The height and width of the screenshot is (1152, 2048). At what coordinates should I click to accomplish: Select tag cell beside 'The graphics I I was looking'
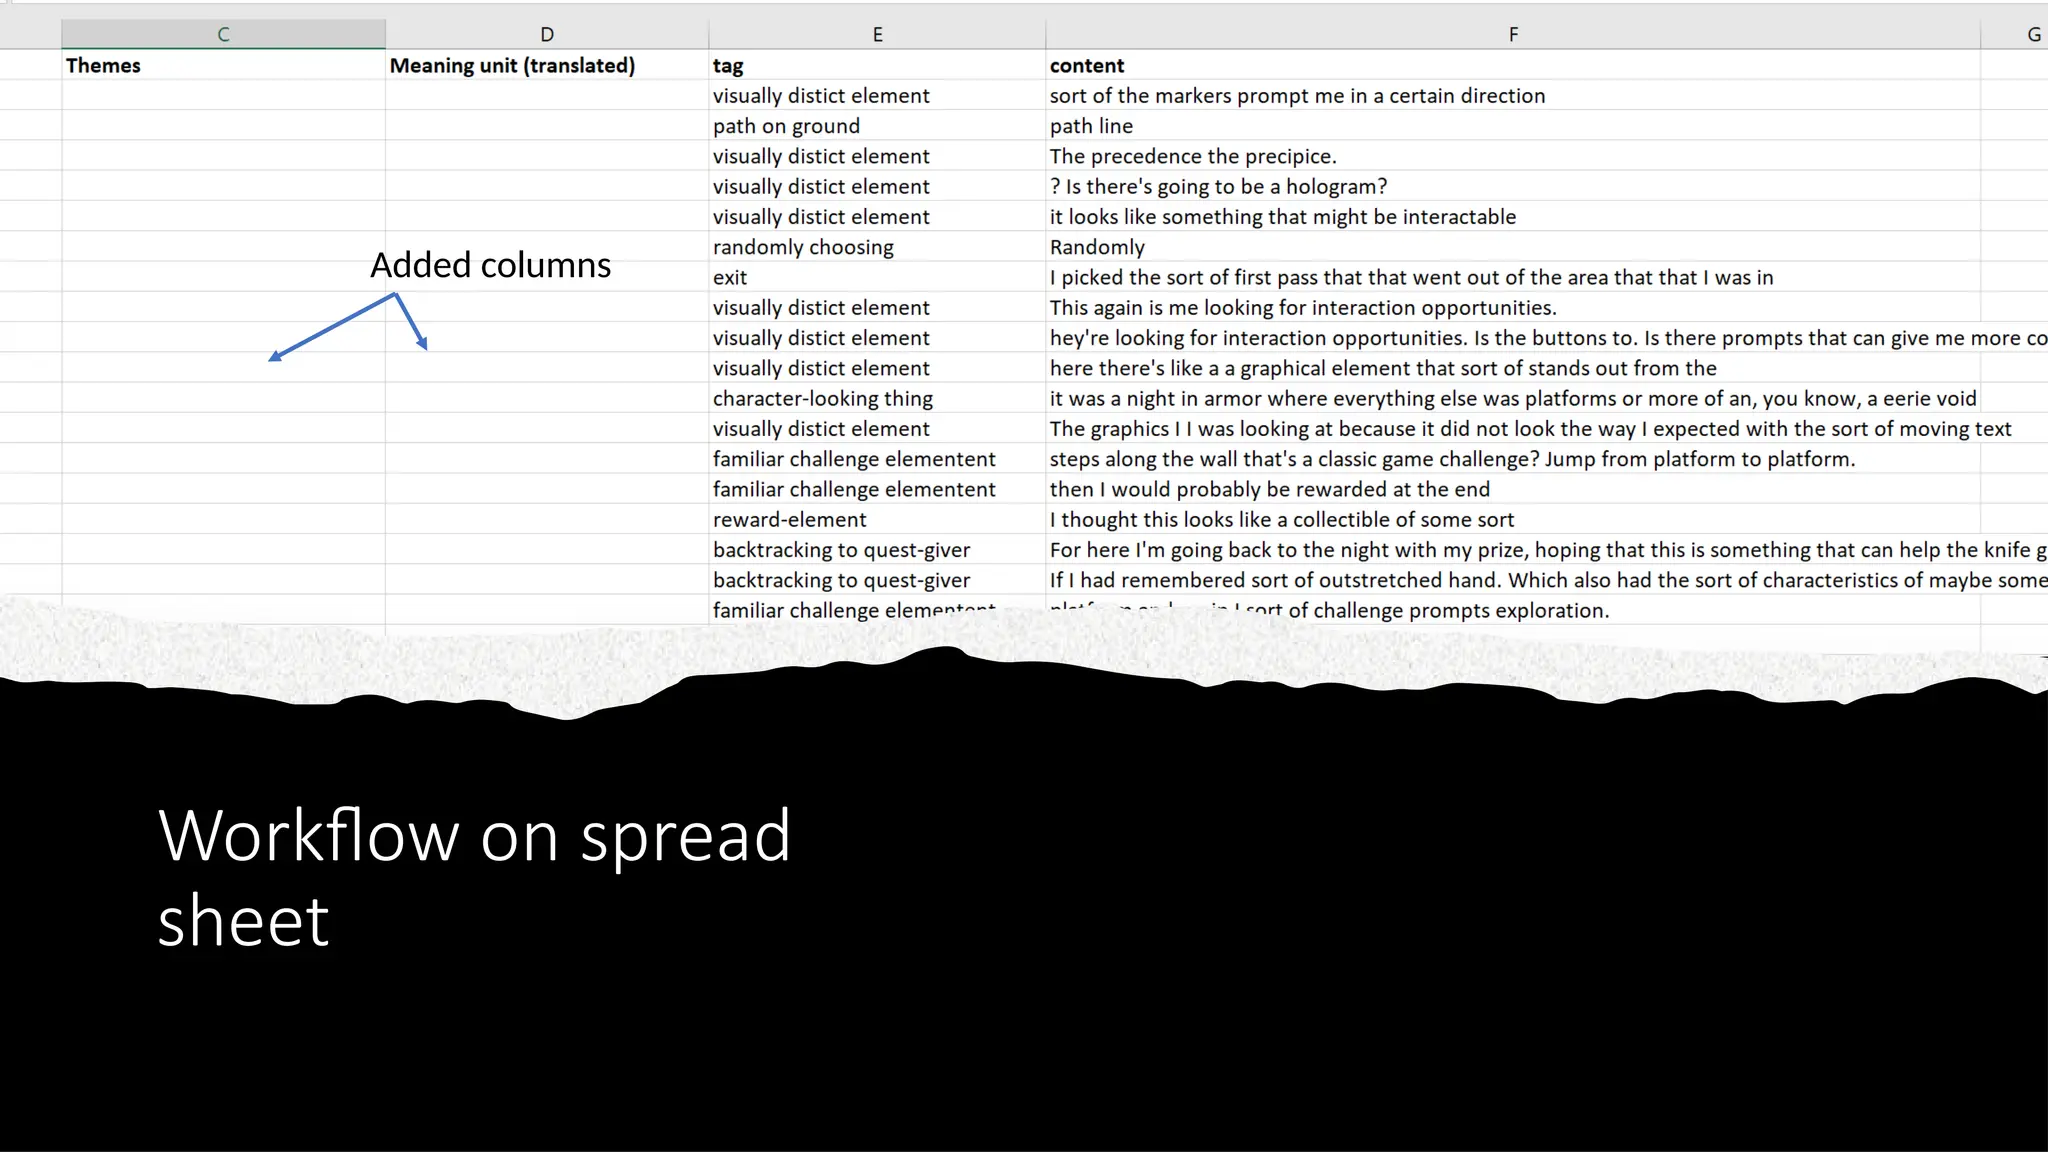pyautogui.click(x=877, y=428)
